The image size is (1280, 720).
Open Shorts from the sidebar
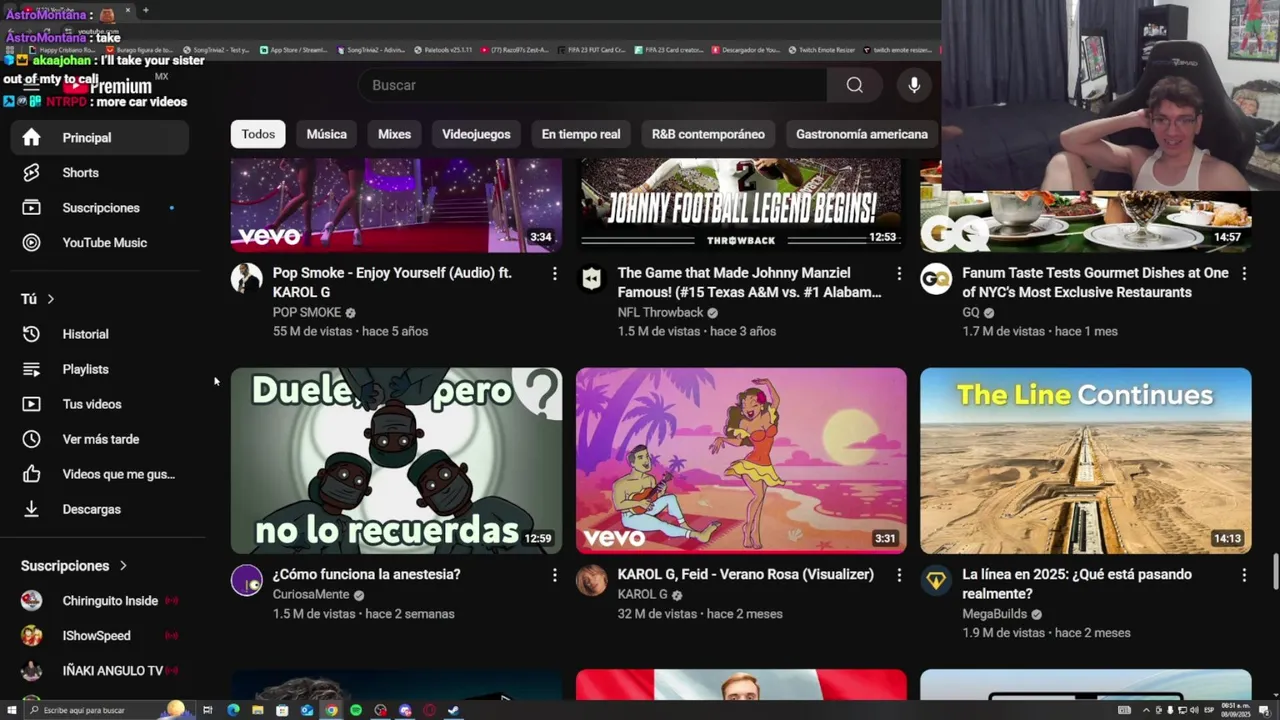99,173
